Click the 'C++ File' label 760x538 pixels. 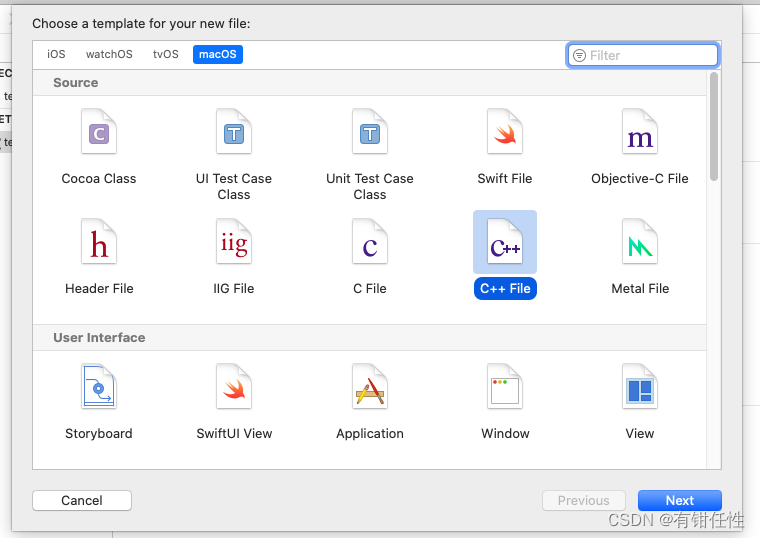505,288
